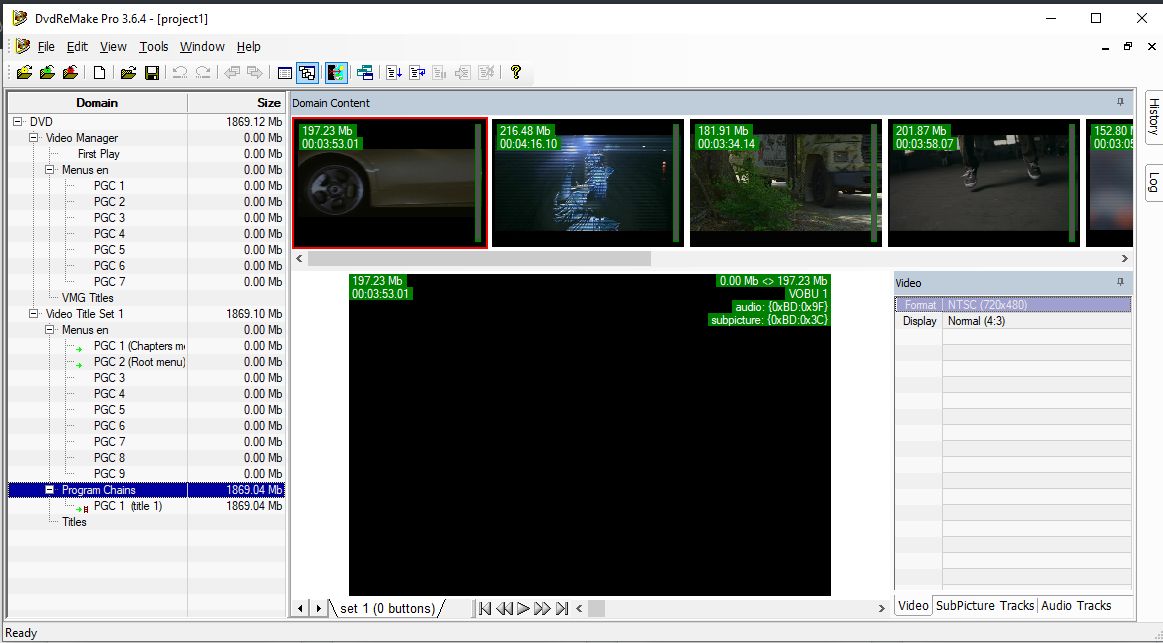The width and height of the screenshot is (1163, 643).
Task: Open the History side panel
Action: (1153, 117)
